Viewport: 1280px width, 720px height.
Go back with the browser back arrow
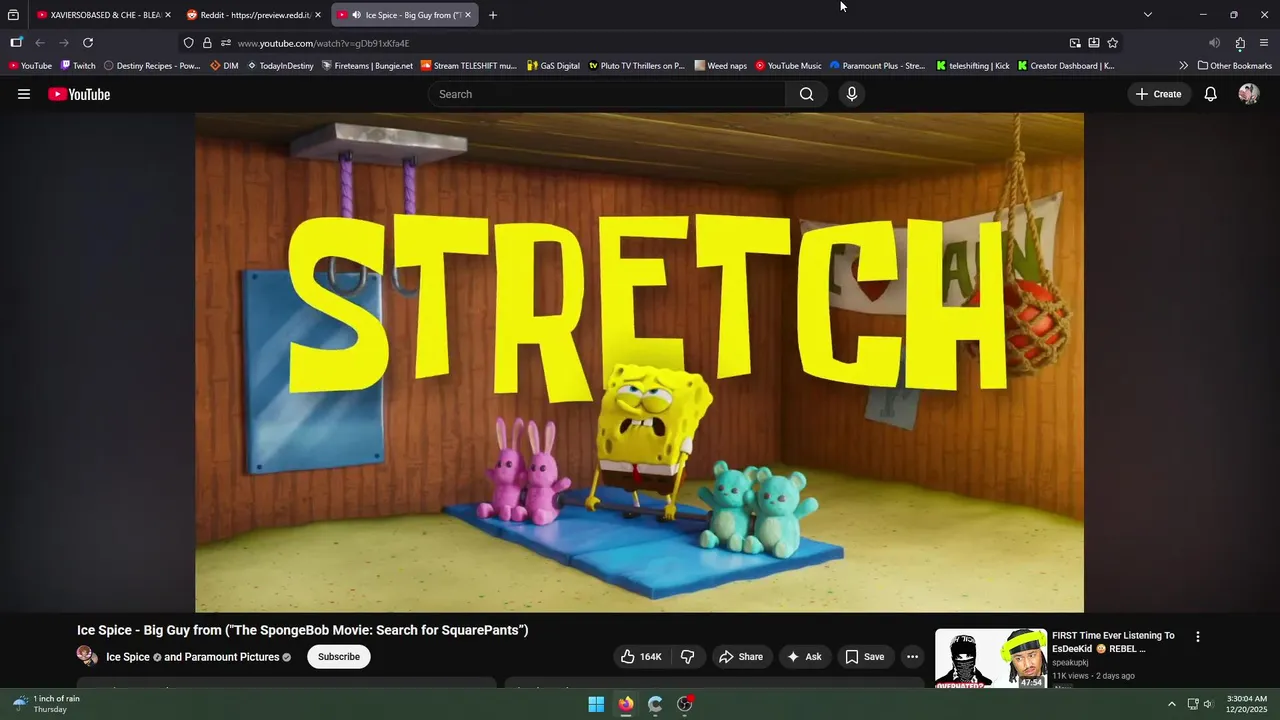pos(40,43)
